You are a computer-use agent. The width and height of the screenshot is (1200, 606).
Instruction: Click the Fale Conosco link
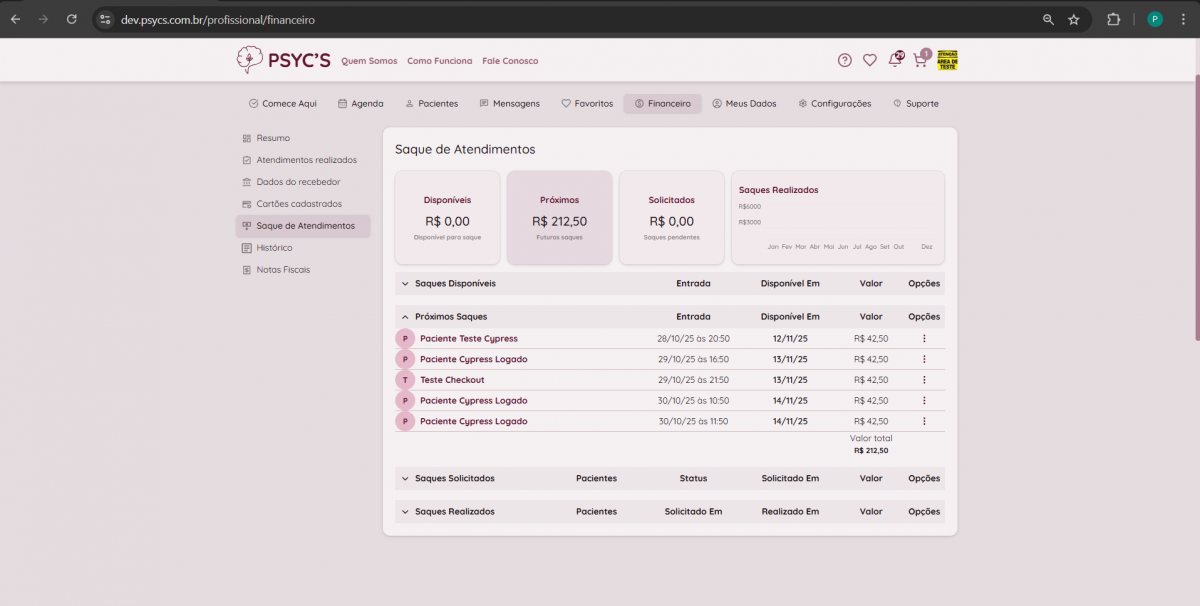pos(510,61)
